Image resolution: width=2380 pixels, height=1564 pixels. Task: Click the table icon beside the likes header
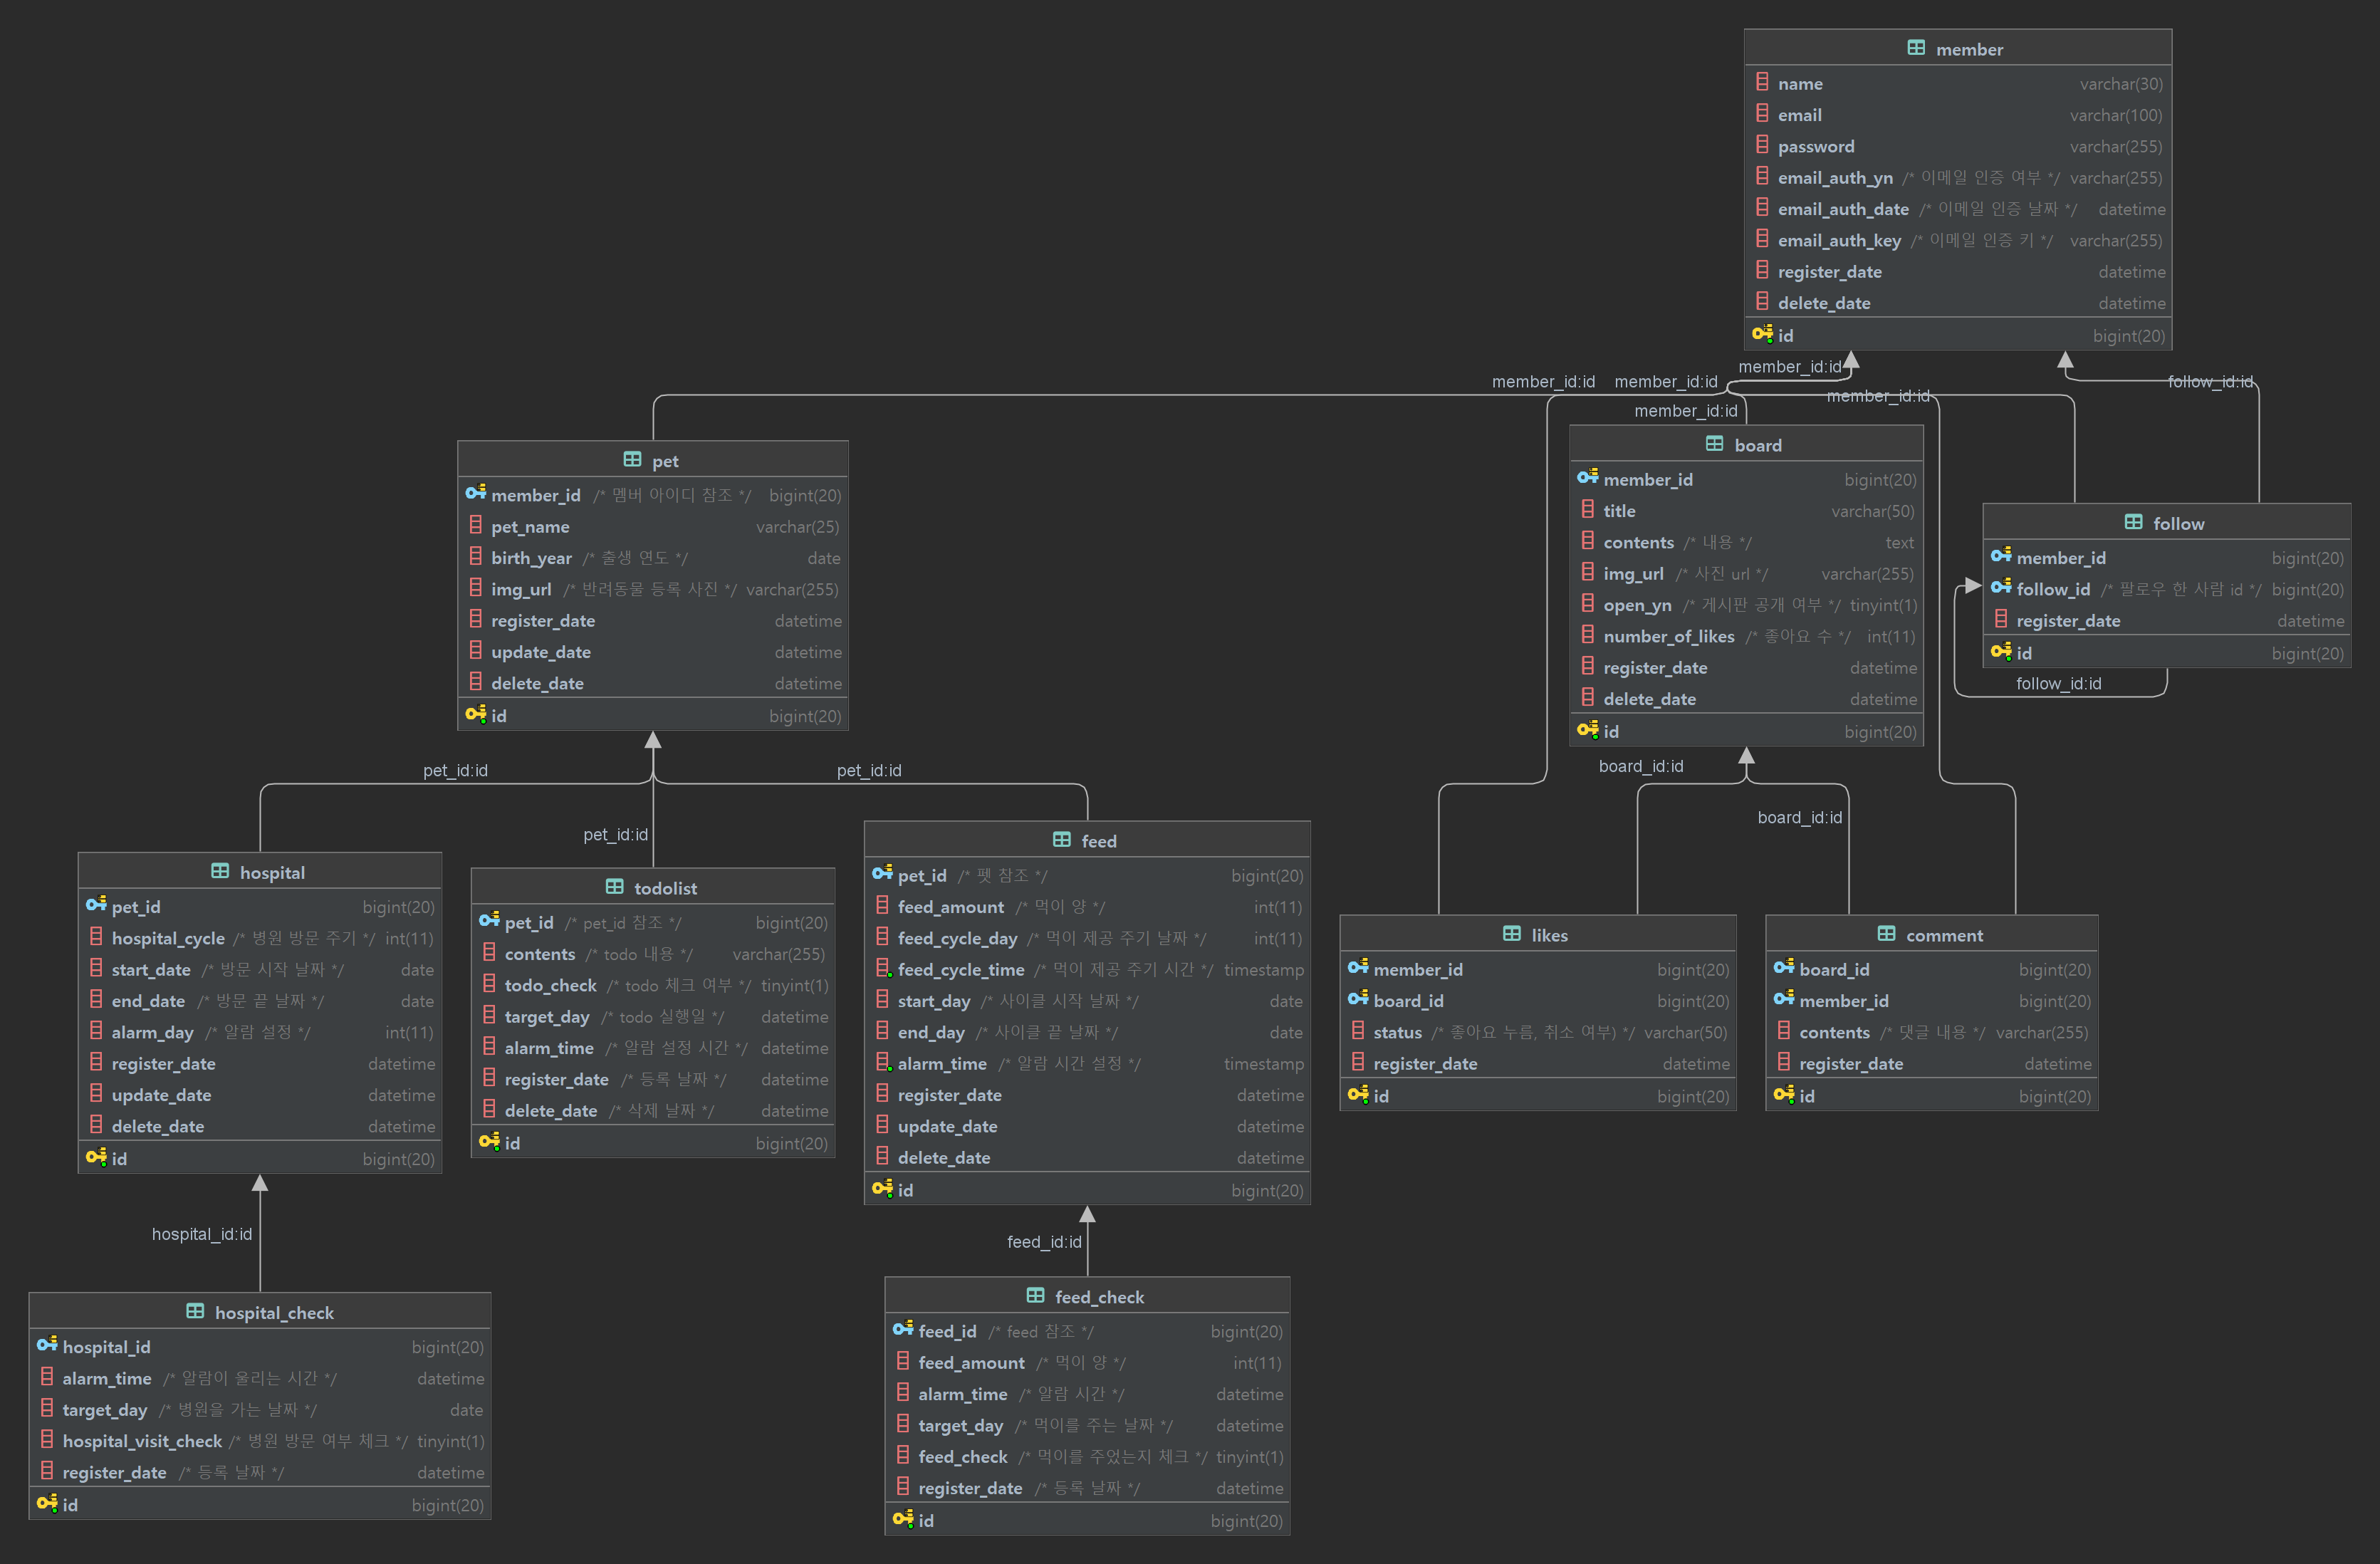pos(1511,934)
